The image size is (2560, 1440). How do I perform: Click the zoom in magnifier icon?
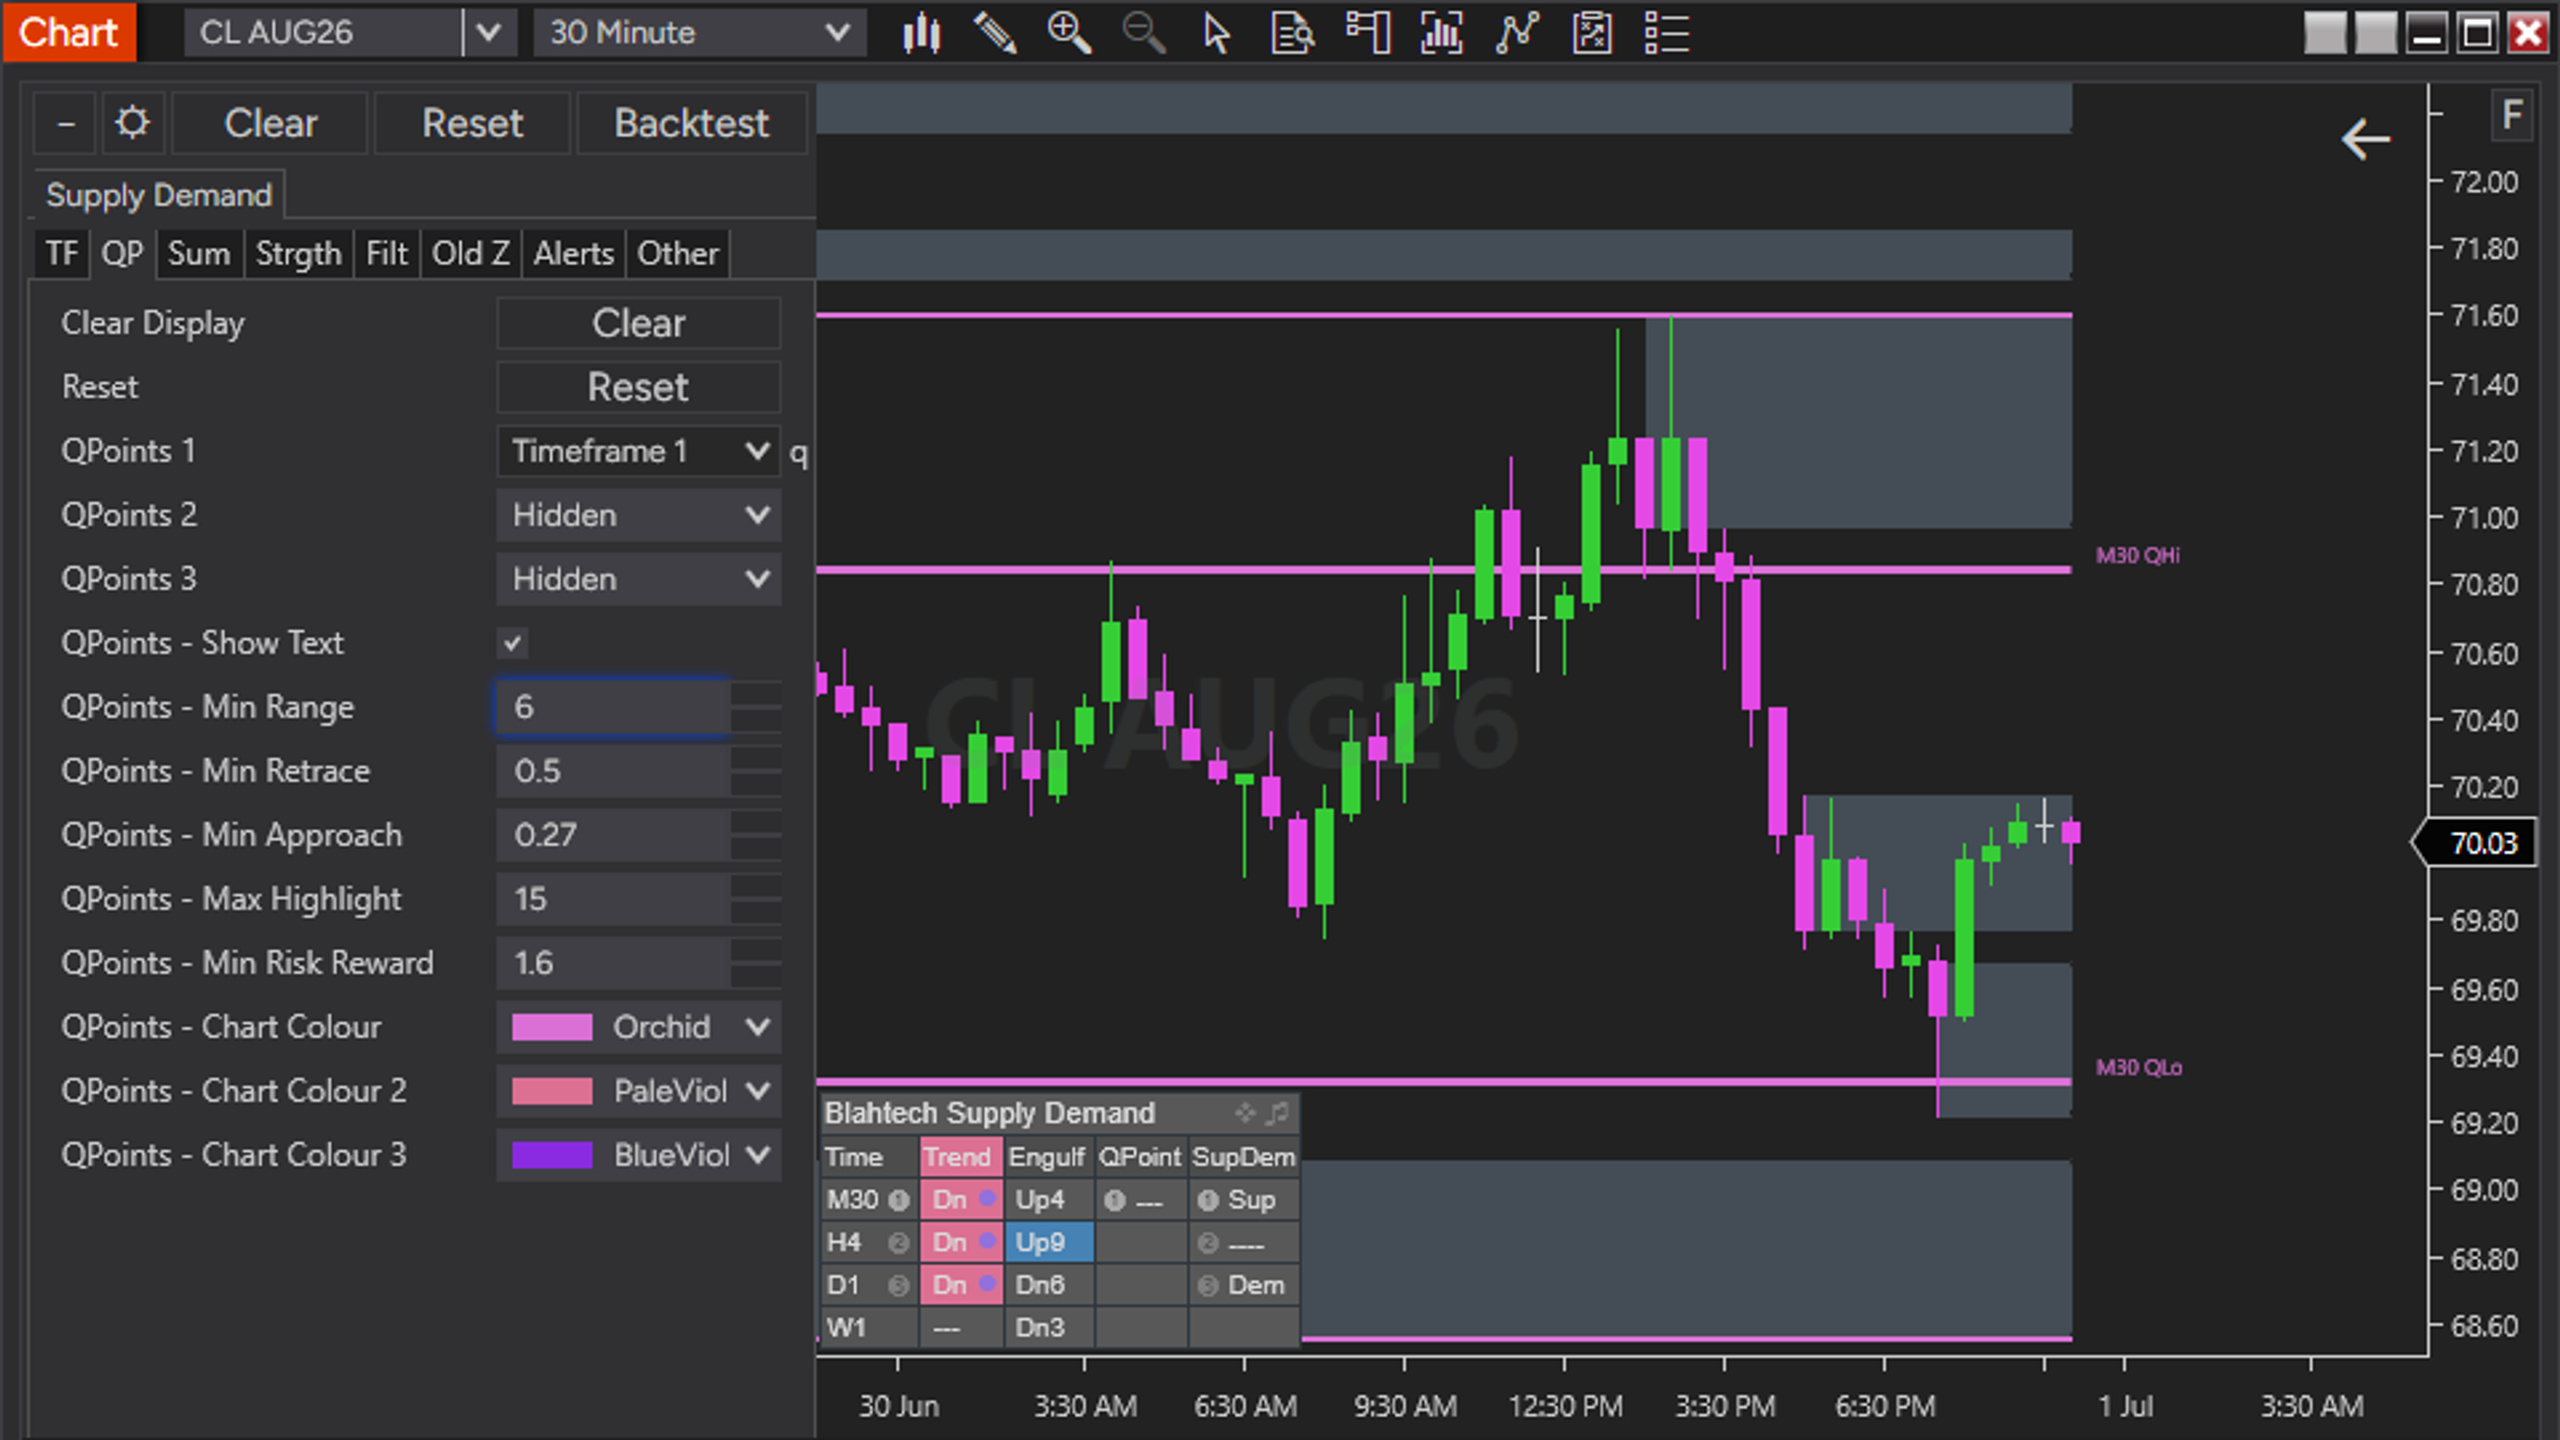[1069, 33]
